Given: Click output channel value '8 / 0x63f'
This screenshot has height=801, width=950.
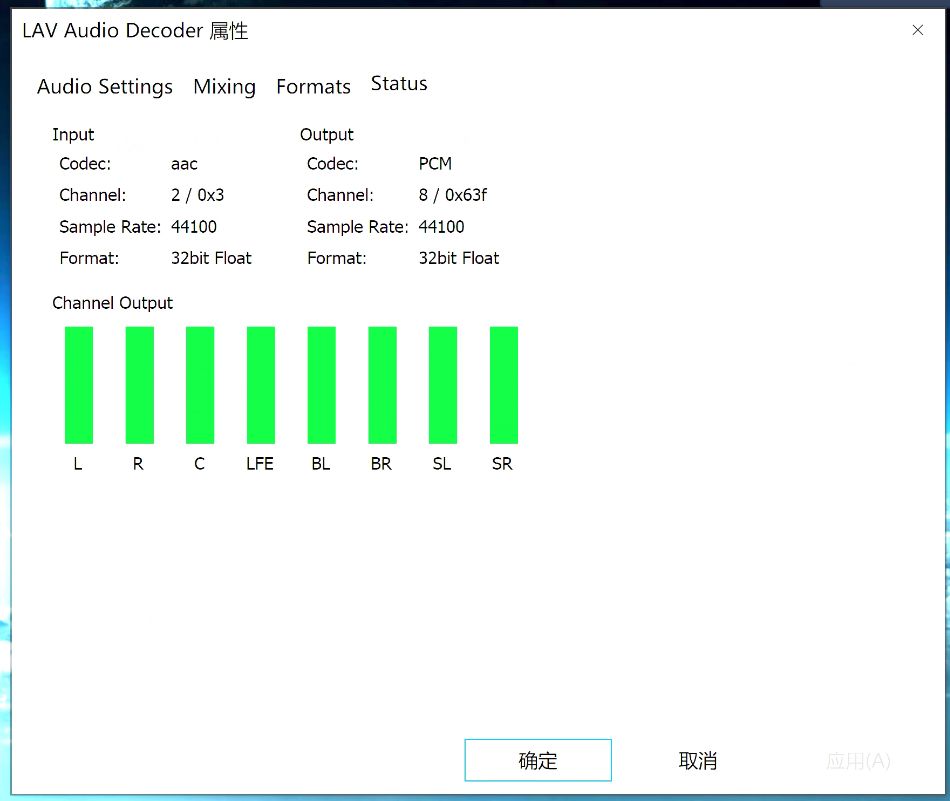Looking at the screenshot, I should pyautogui.click(x=453, y=195).
